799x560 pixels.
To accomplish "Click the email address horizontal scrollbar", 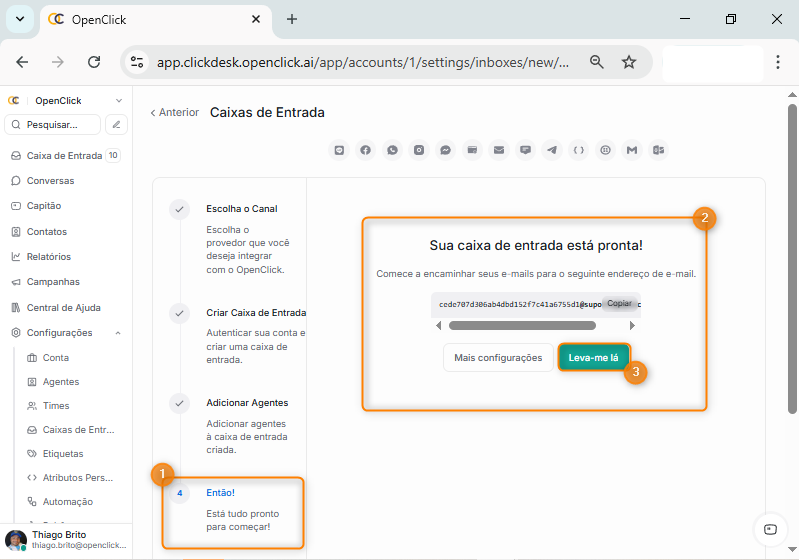I will click(522, 325).
